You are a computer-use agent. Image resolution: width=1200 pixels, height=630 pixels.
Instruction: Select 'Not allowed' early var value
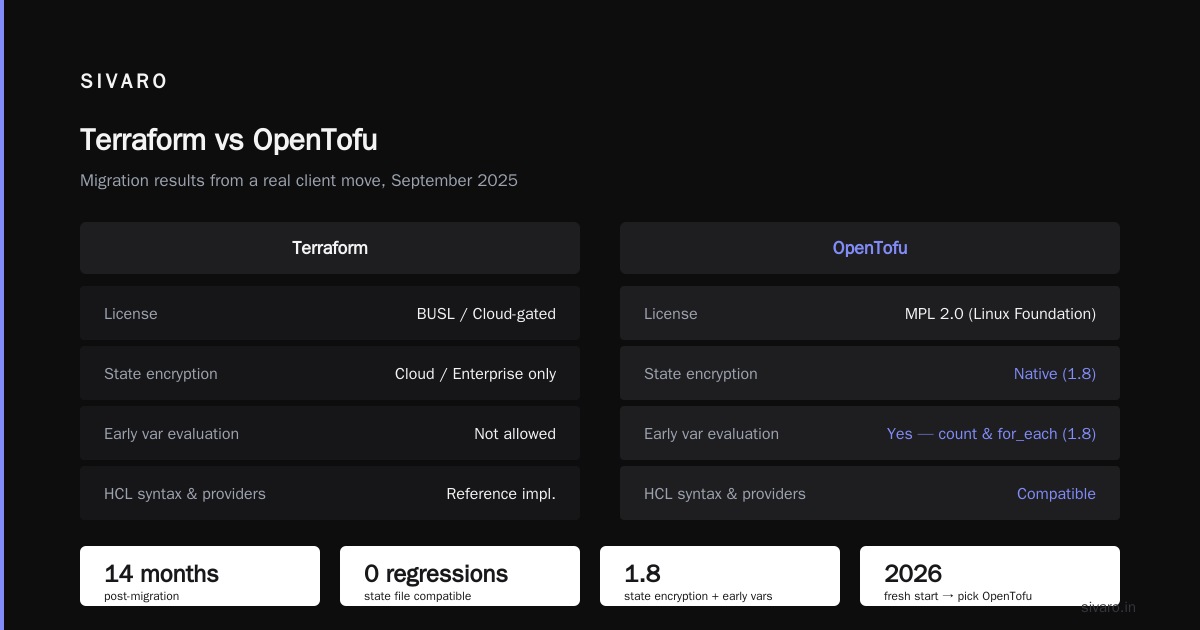(x=515, y=434)
